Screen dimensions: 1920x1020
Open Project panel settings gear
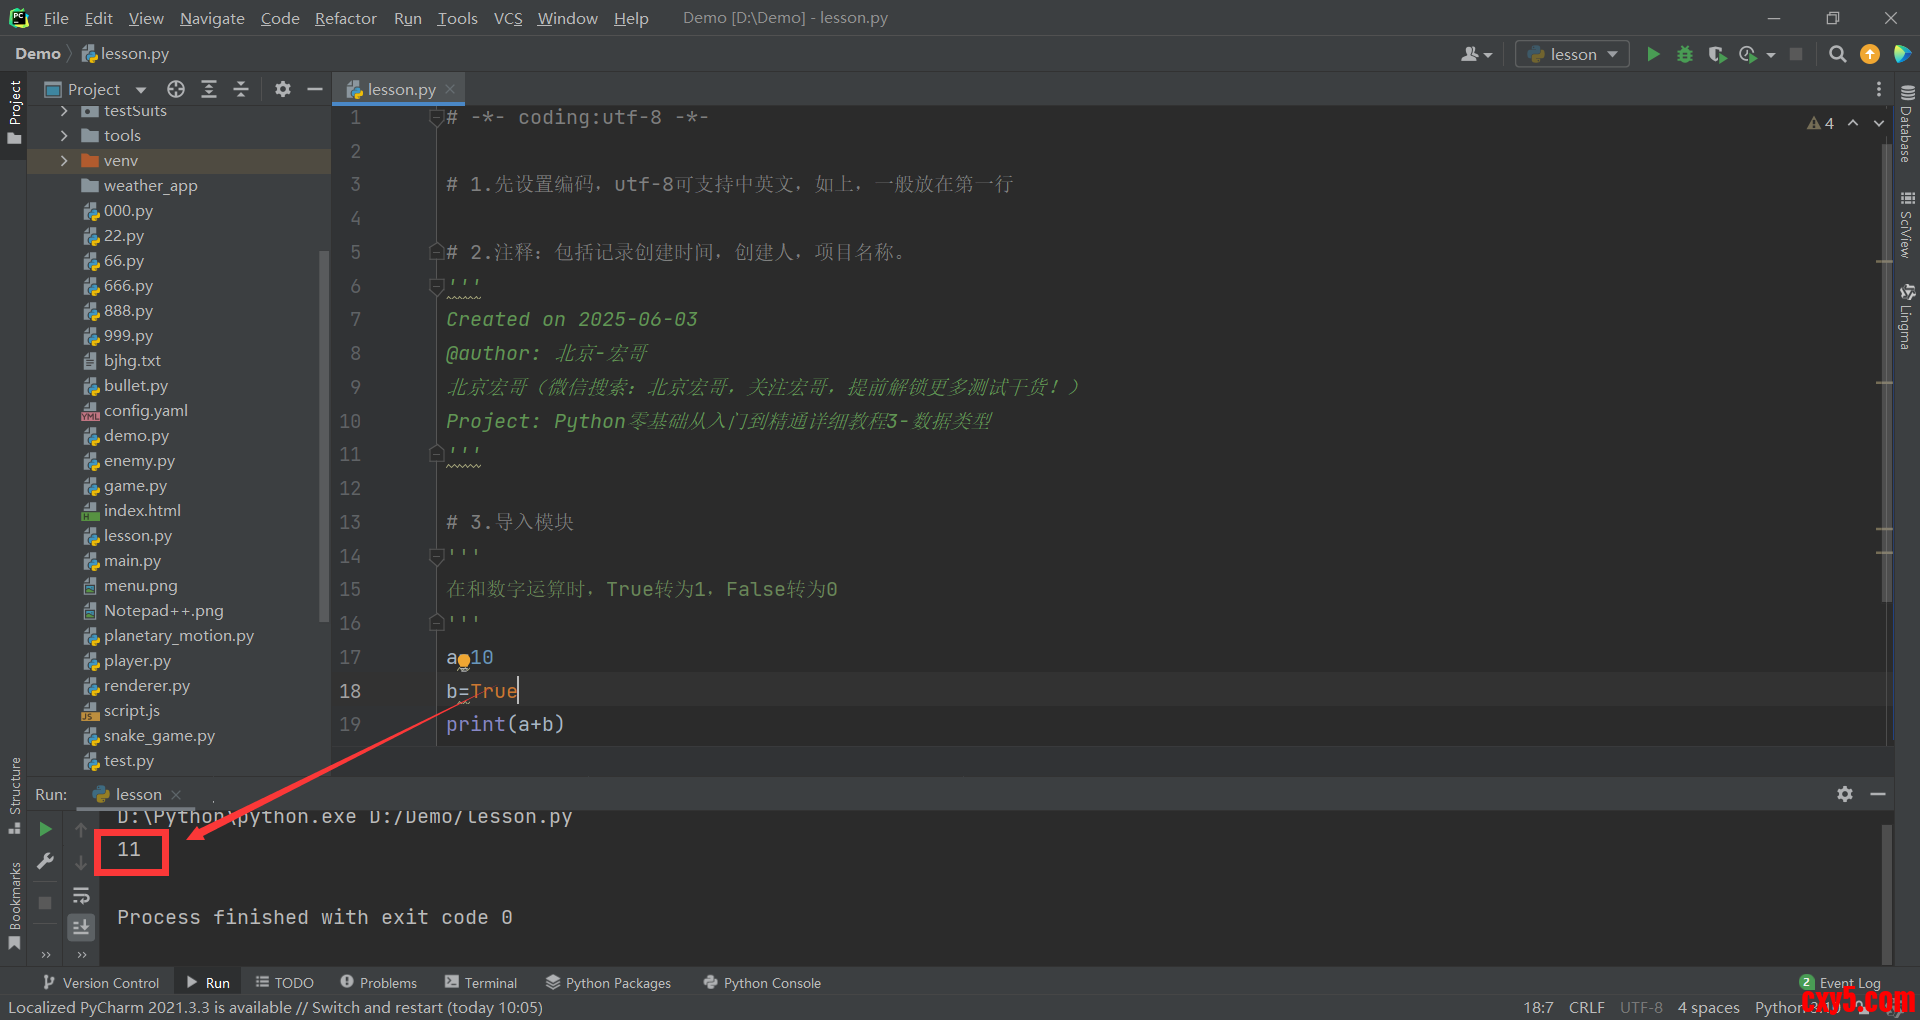click(283, 89)
